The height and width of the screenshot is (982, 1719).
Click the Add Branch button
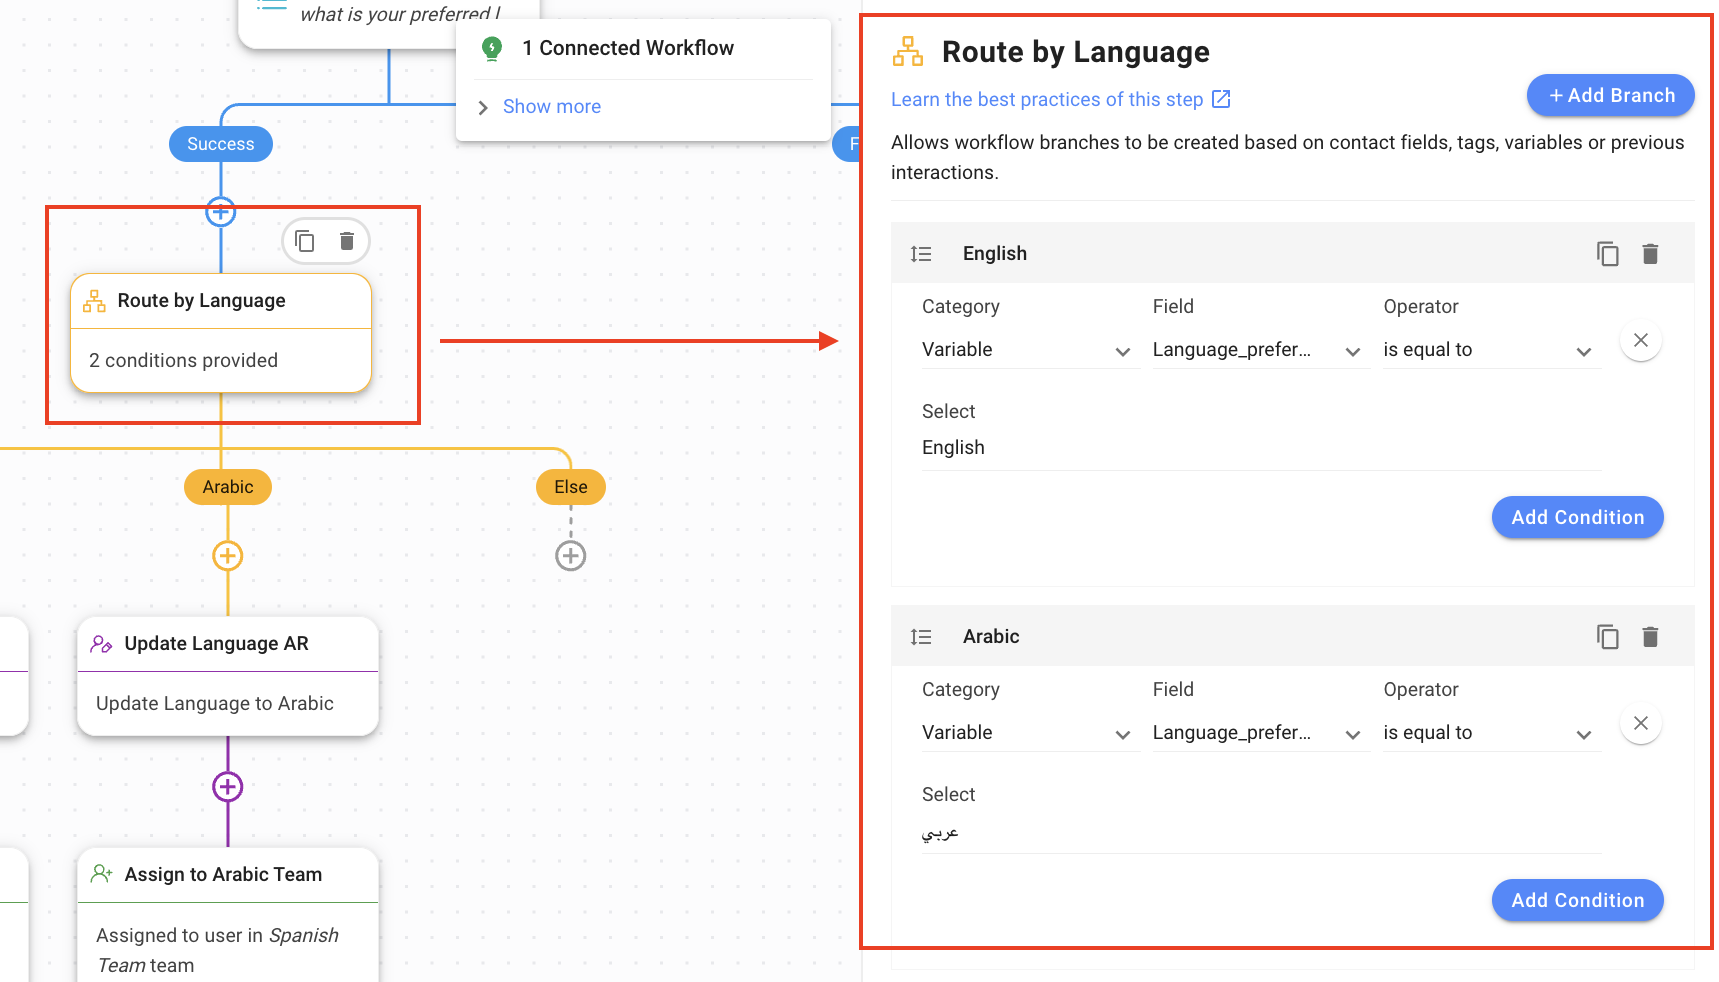click(x=1610, y=96)
